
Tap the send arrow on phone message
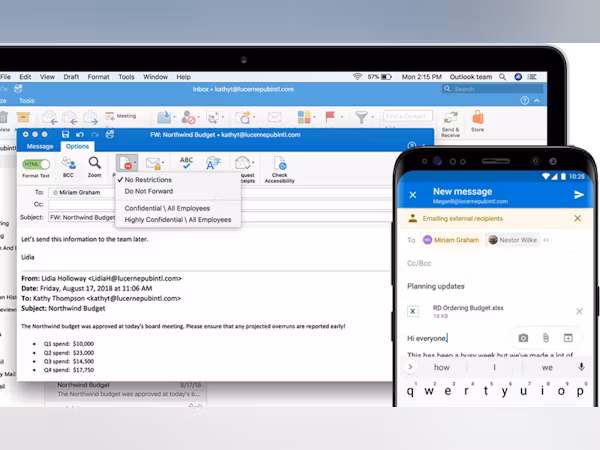[578, 194]
